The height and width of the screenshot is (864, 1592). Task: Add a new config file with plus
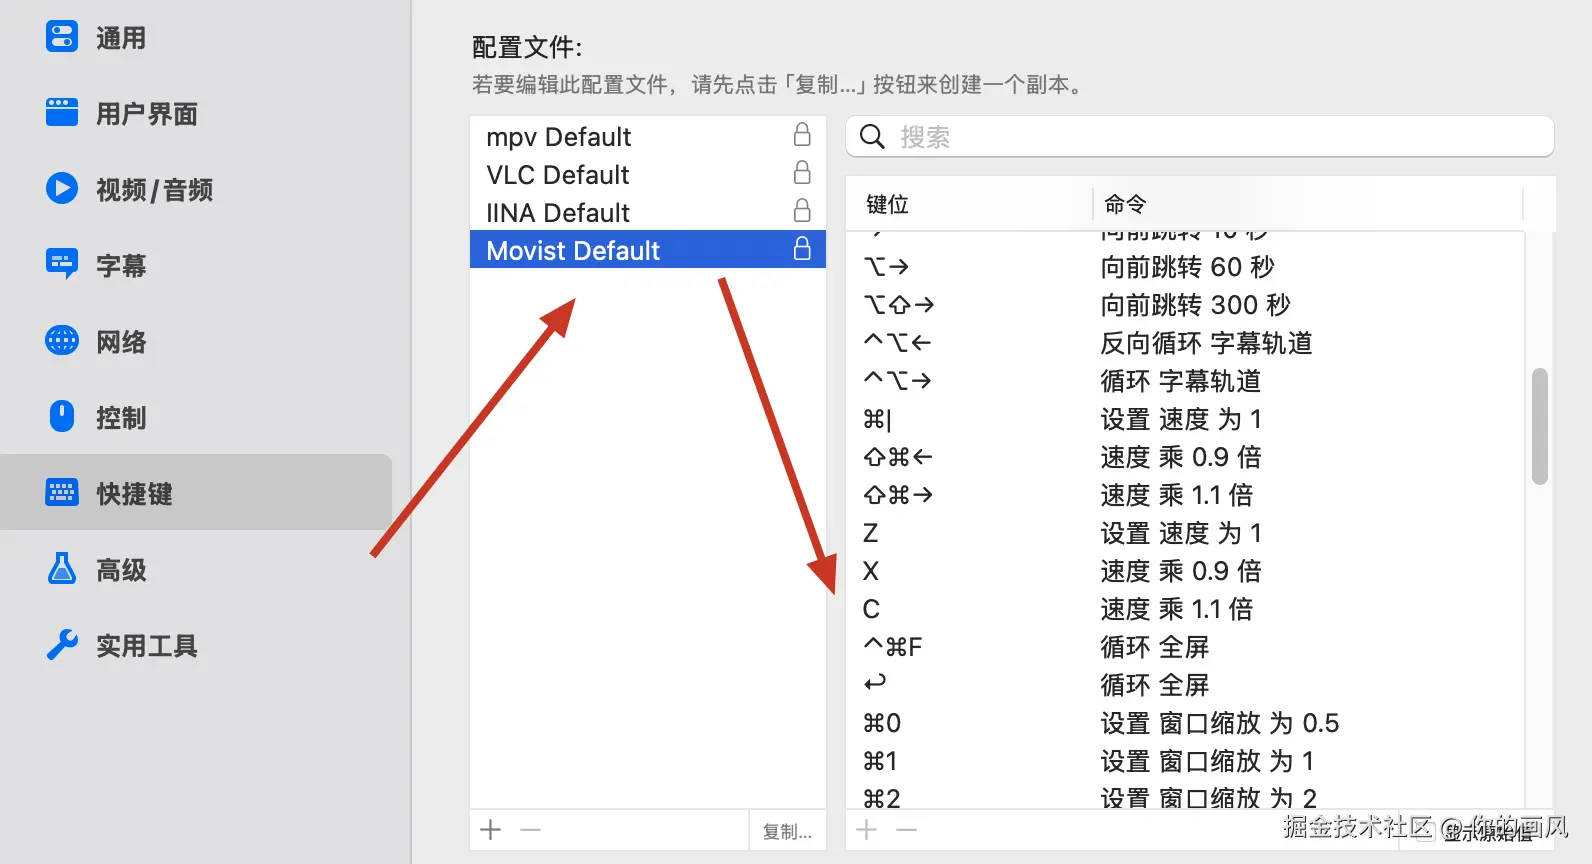click(x=491, y=830)
